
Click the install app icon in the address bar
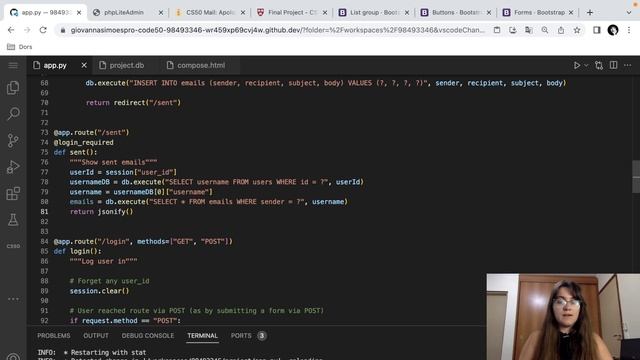(513, 30)
